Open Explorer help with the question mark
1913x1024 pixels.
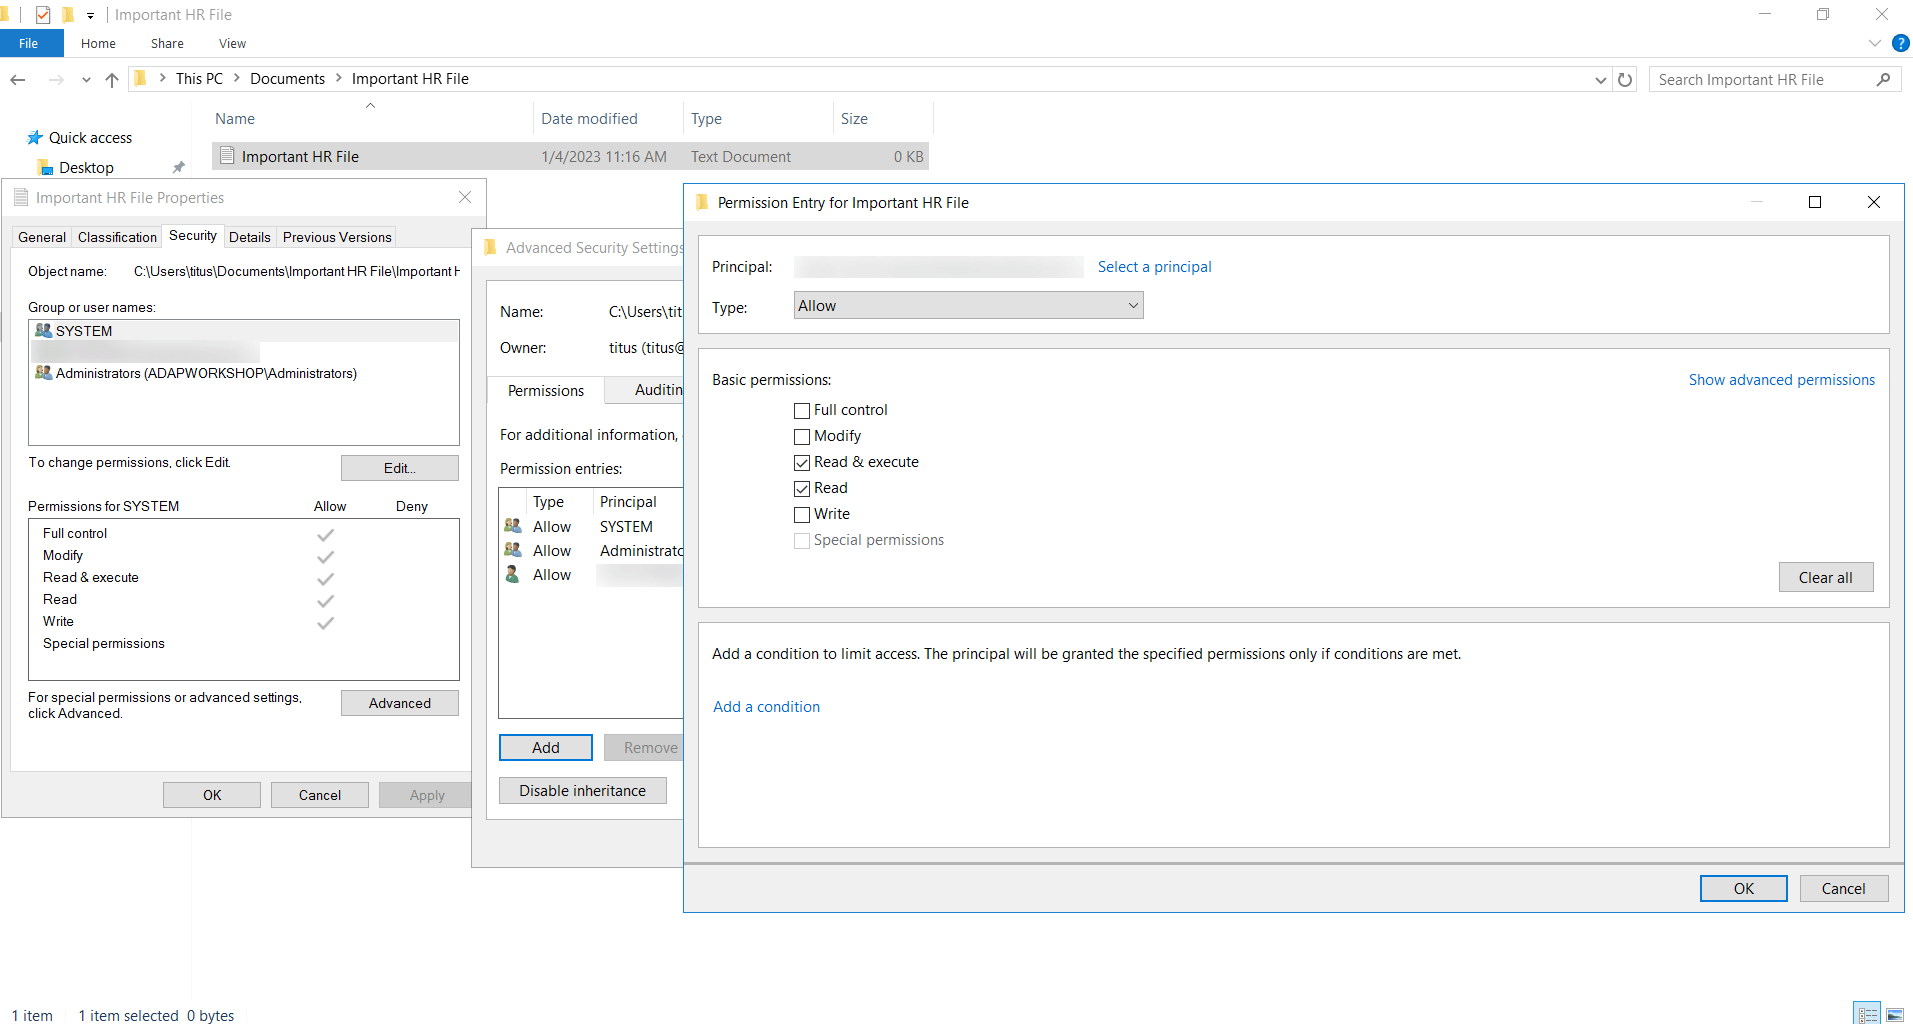coord(1899,43)
